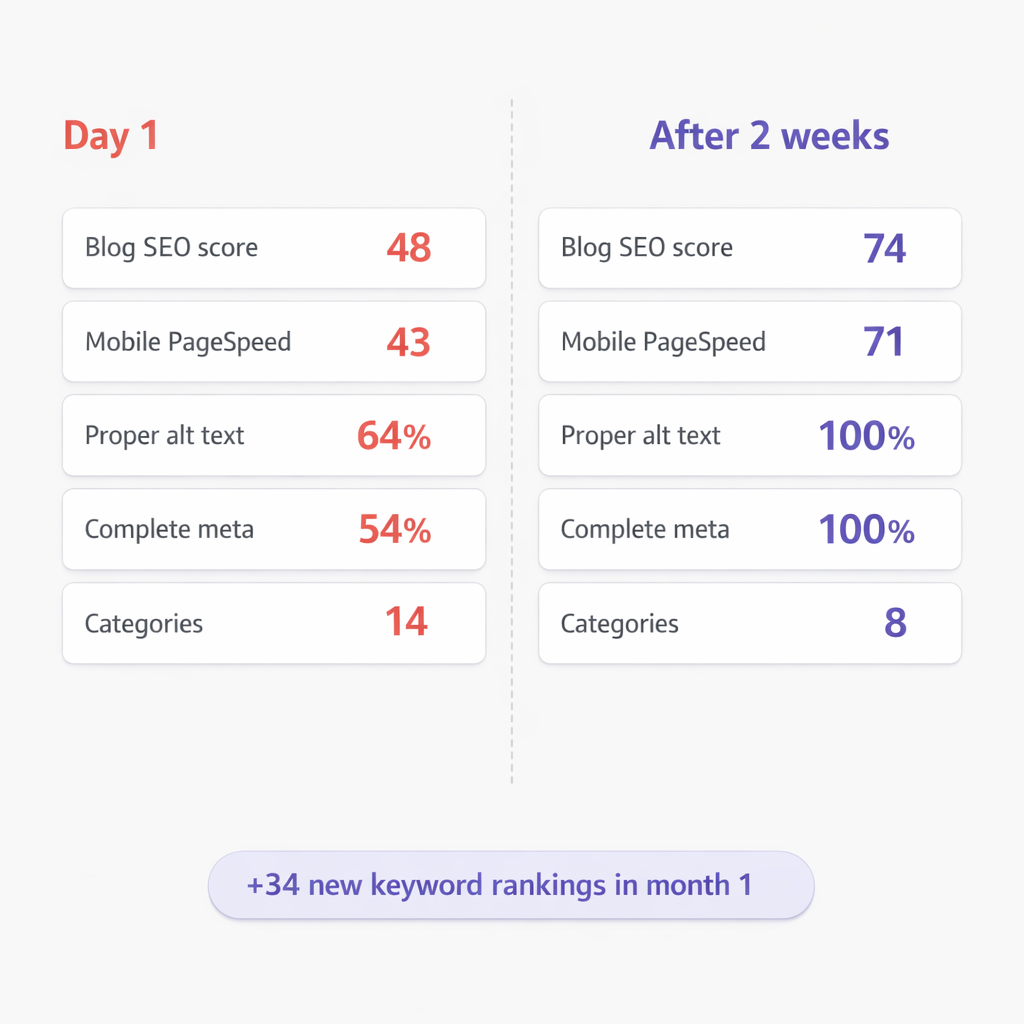Viewport: 1024px width, 1024px height.
Task: Select the Day 1 Complete meta card
Action: [x=273, y=530]
